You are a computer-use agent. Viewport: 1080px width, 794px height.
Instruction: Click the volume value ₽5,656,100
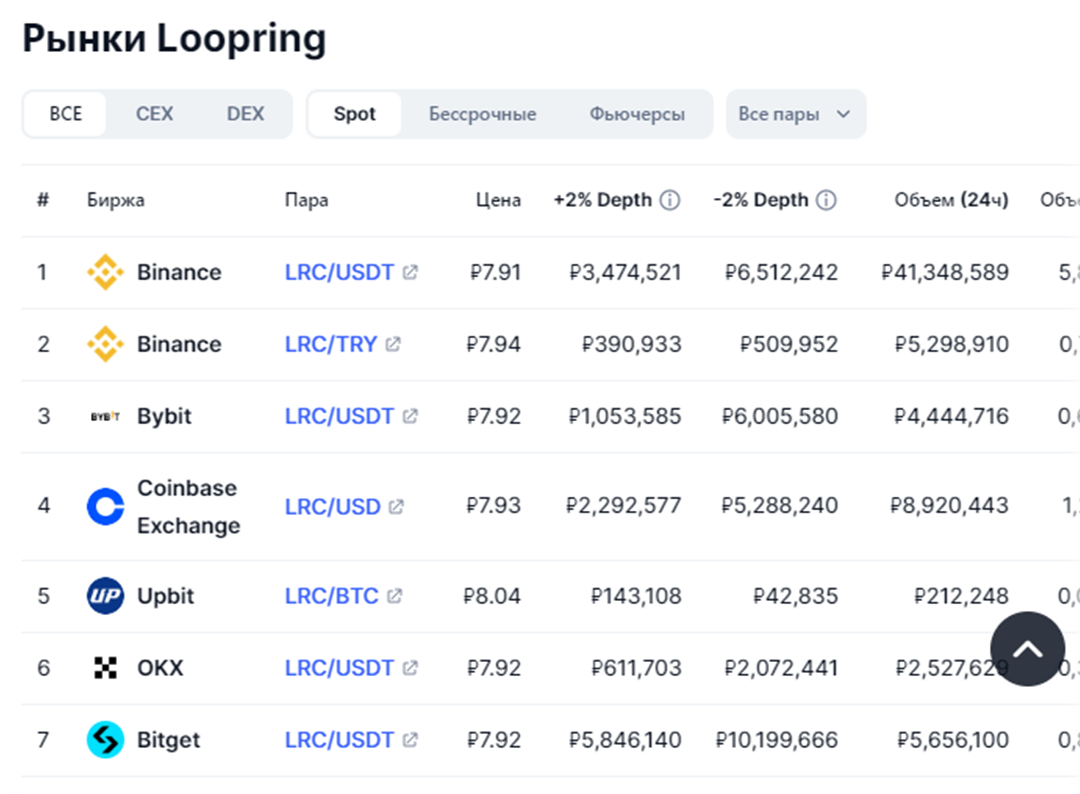953,740
